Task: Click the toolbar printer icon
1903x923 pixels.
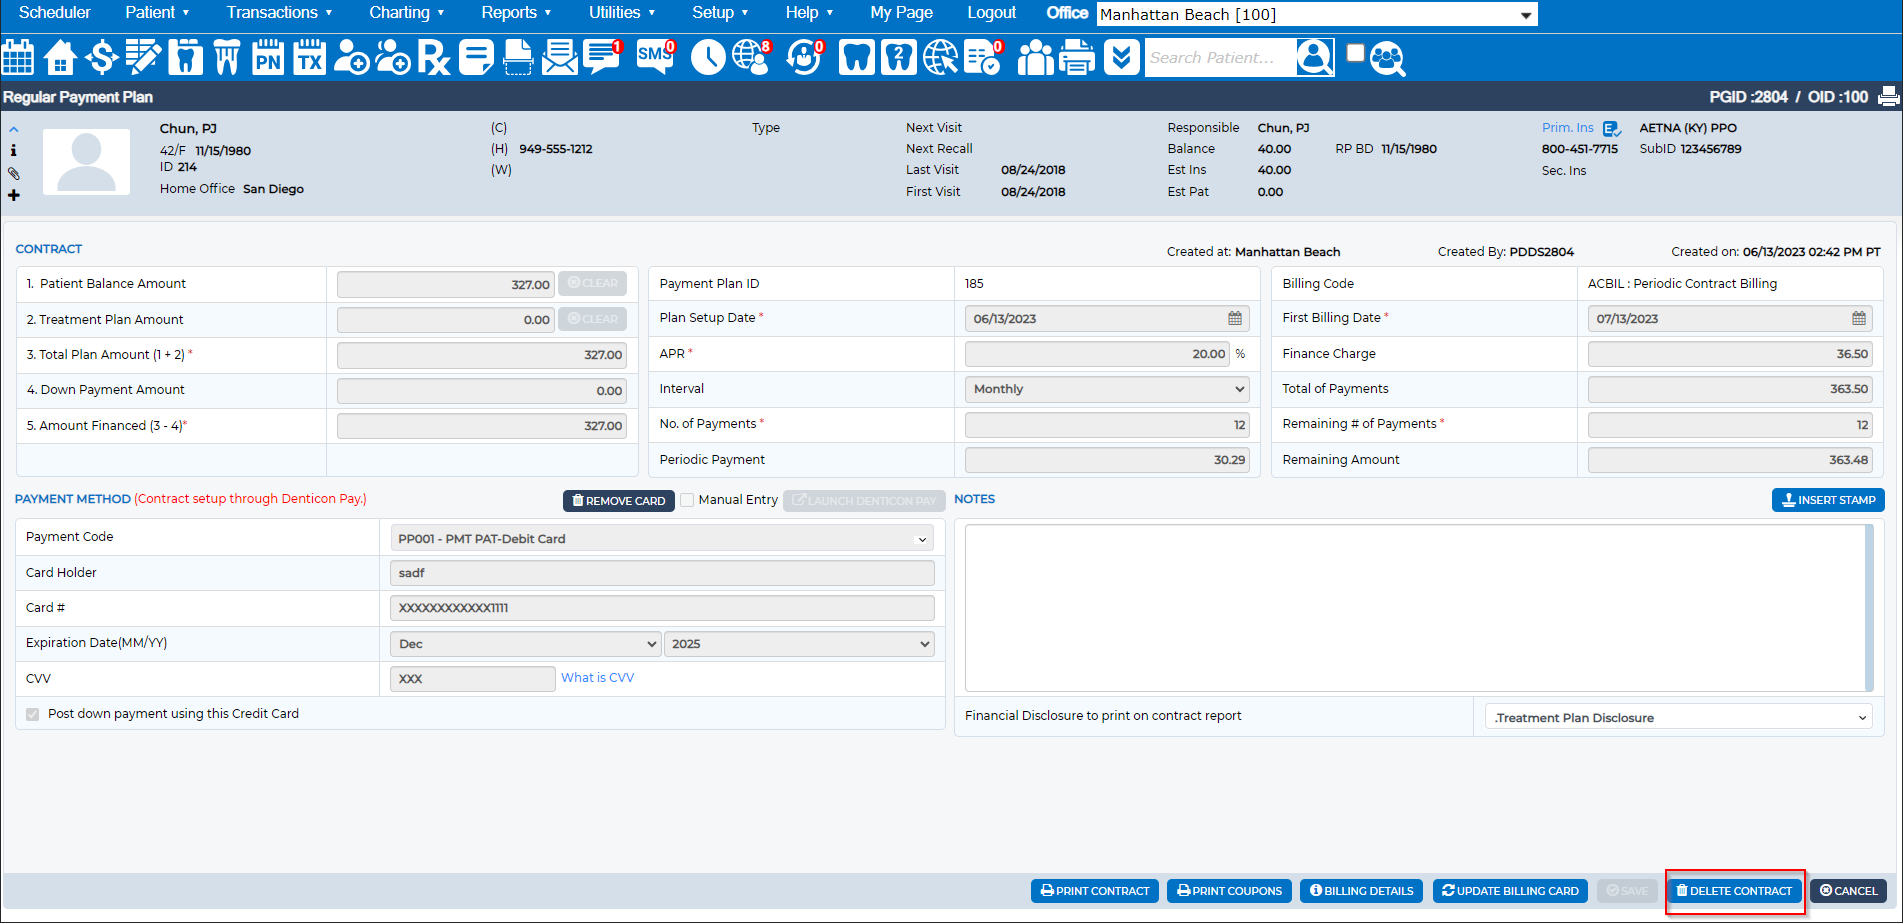Action: (1077, 57)
